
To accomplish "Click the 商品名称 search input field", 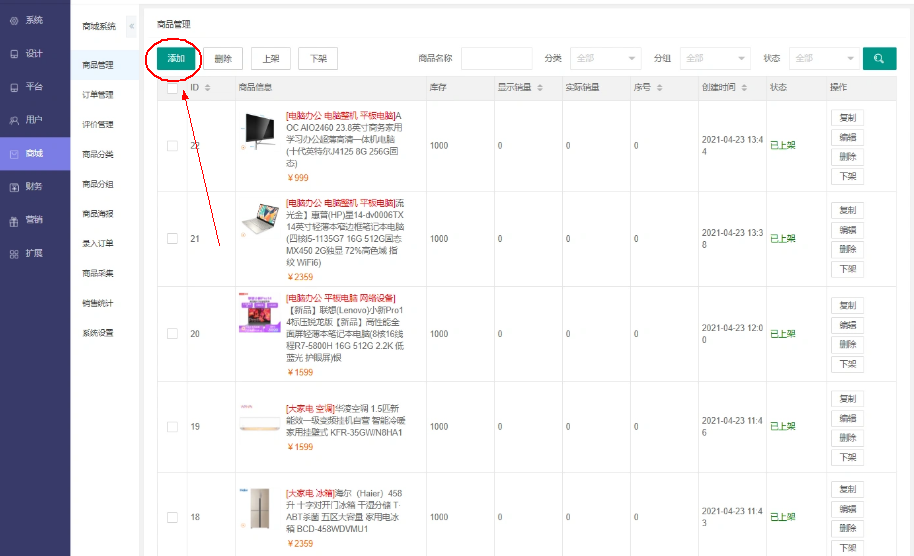I will [496, 58].
